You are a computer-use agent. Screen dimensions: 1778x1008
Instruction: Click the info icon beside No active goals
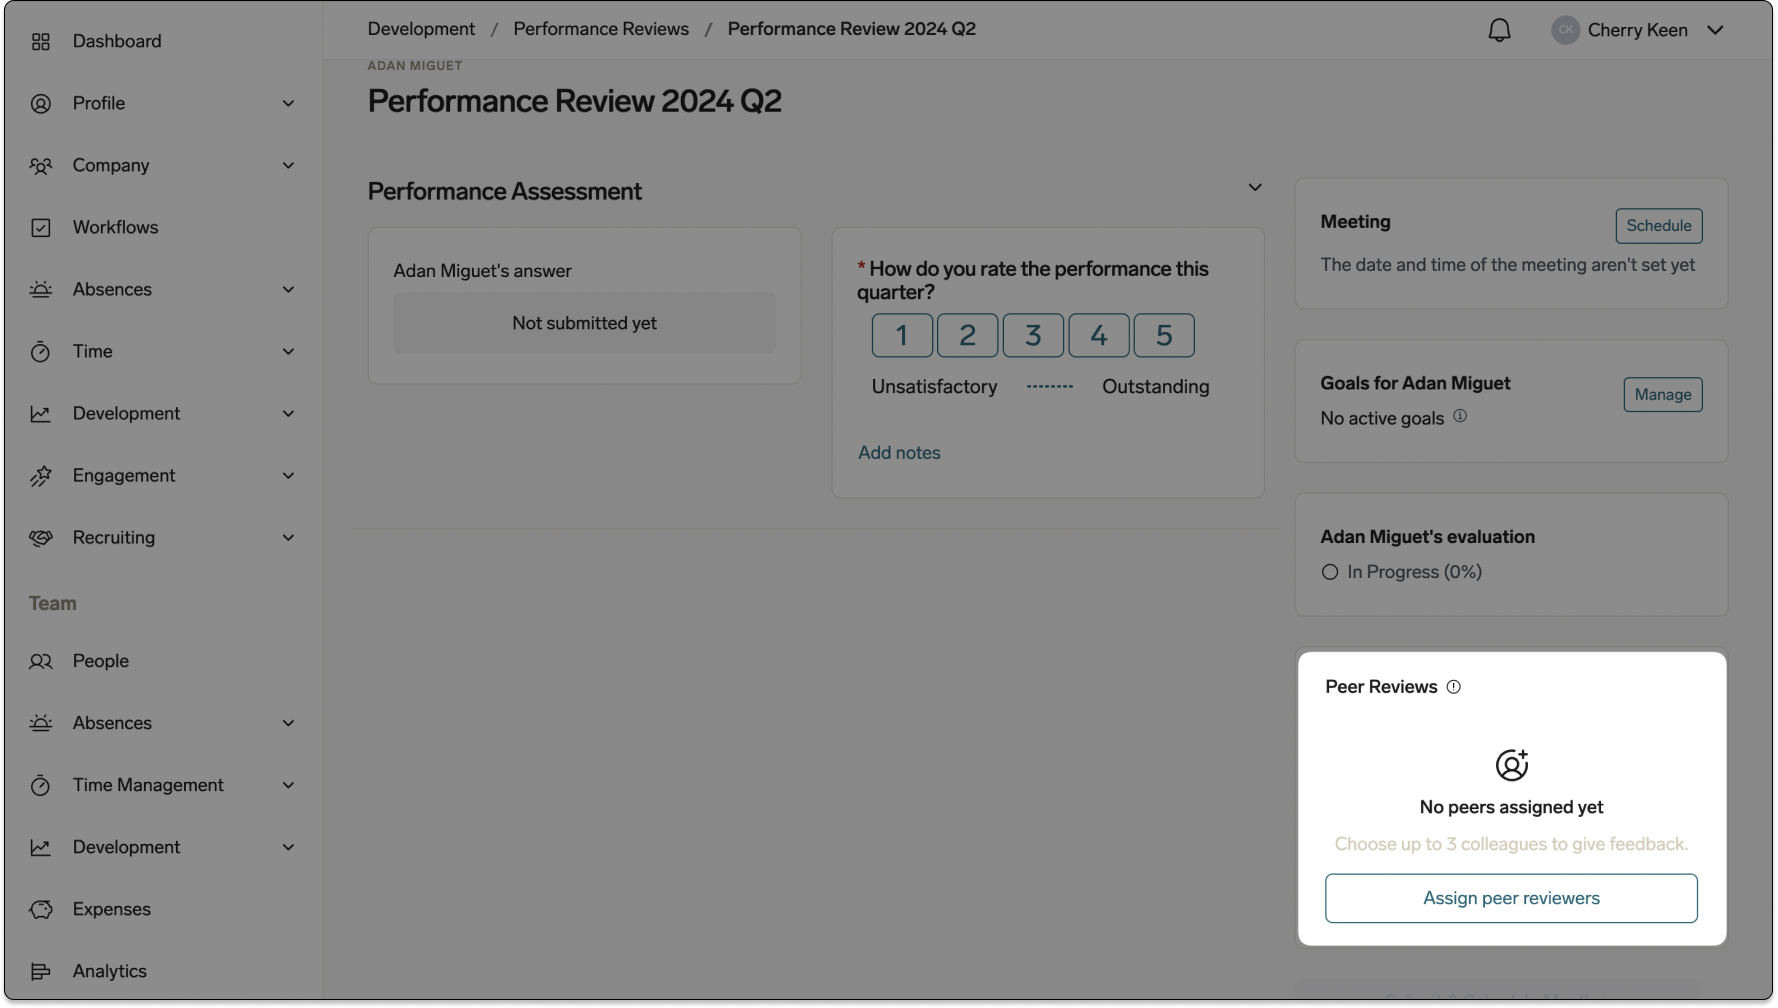[x=1460, y=417]
